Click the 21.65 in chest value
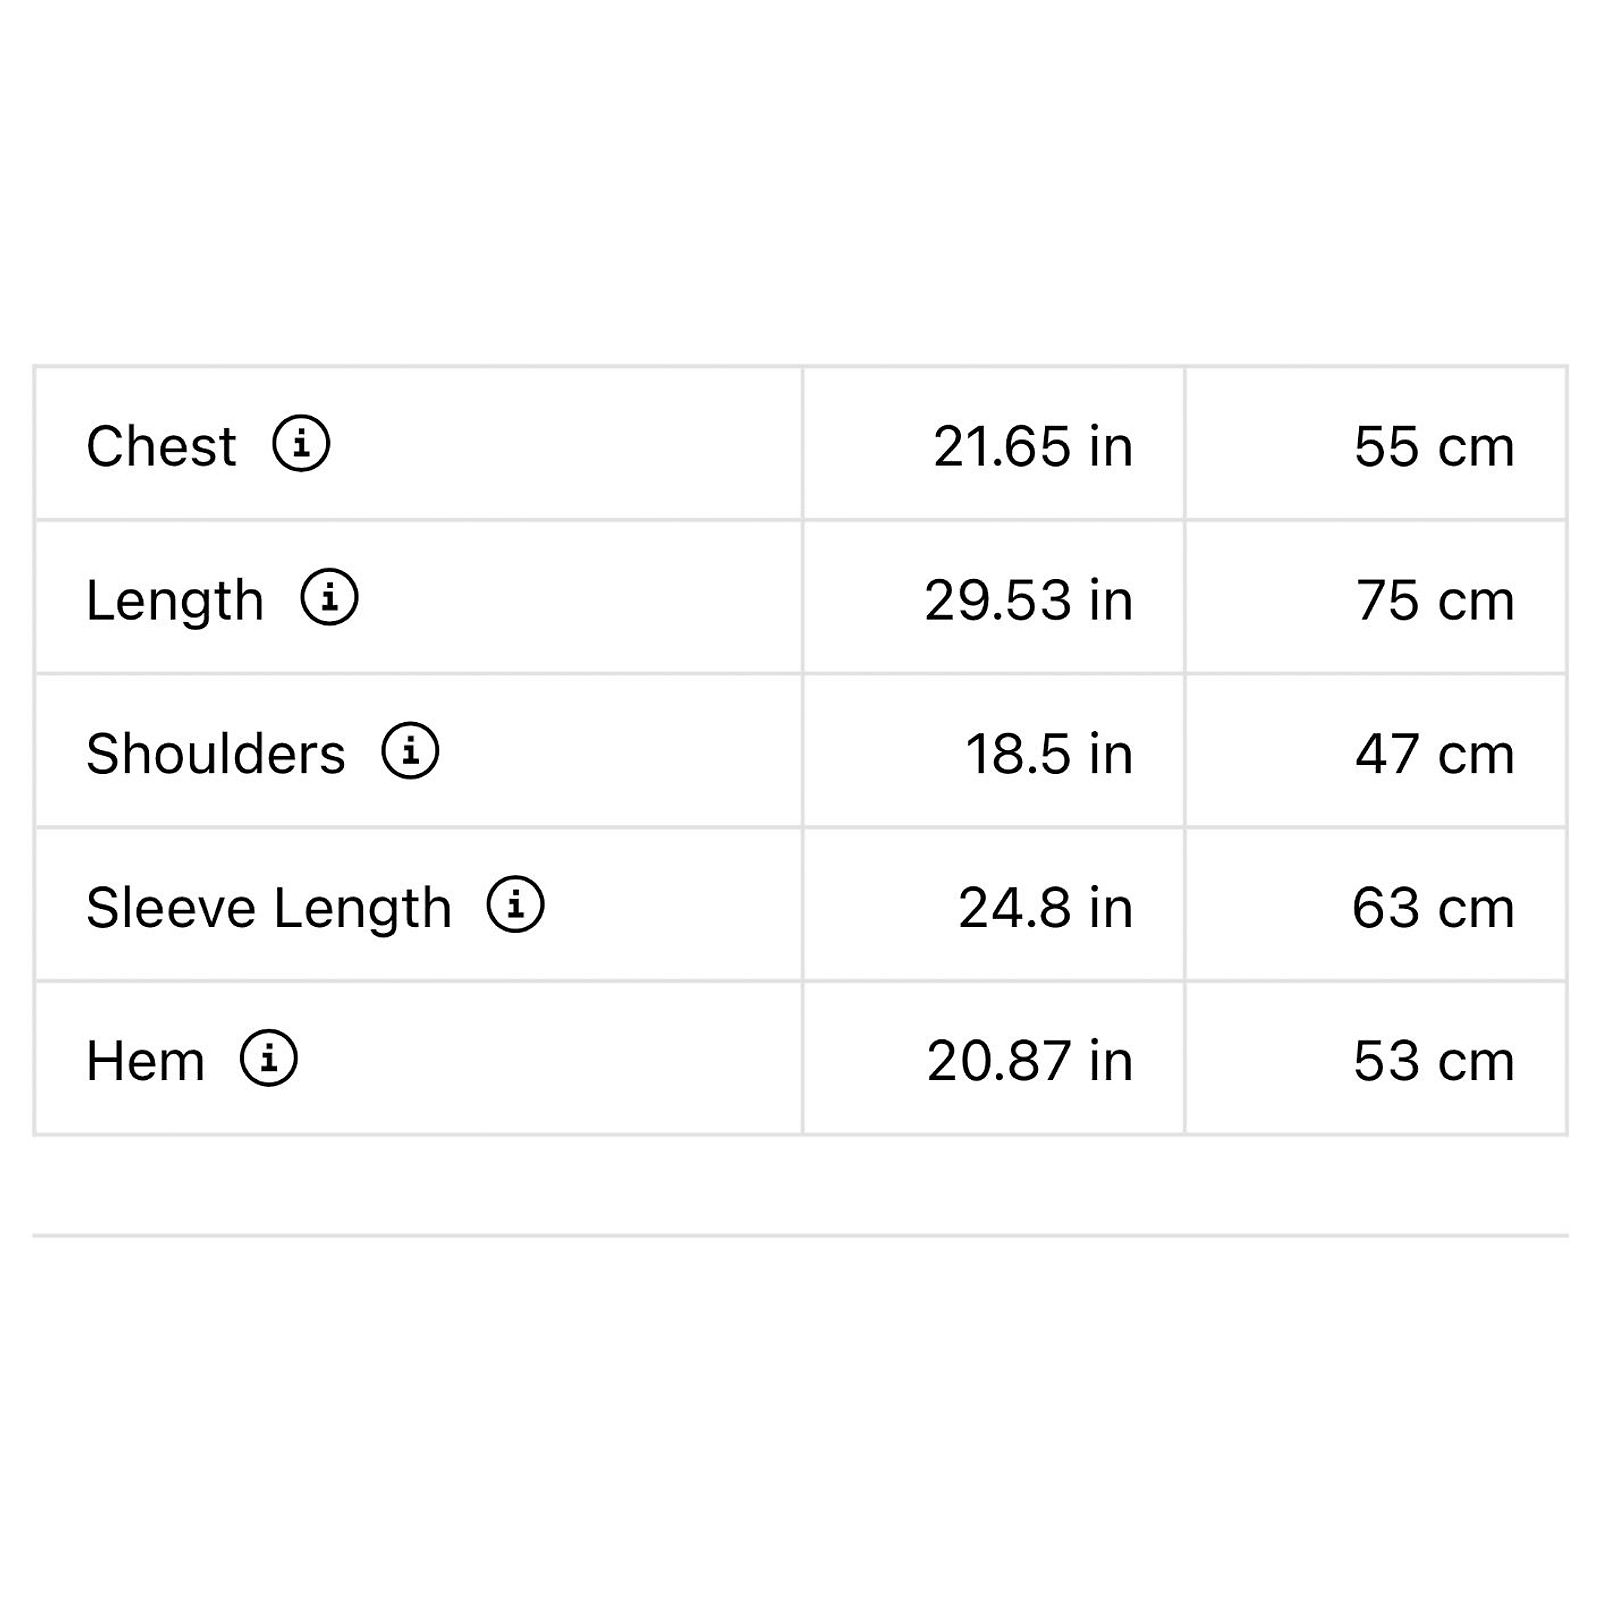The image size is (1600, 1600). (1033, 446)
